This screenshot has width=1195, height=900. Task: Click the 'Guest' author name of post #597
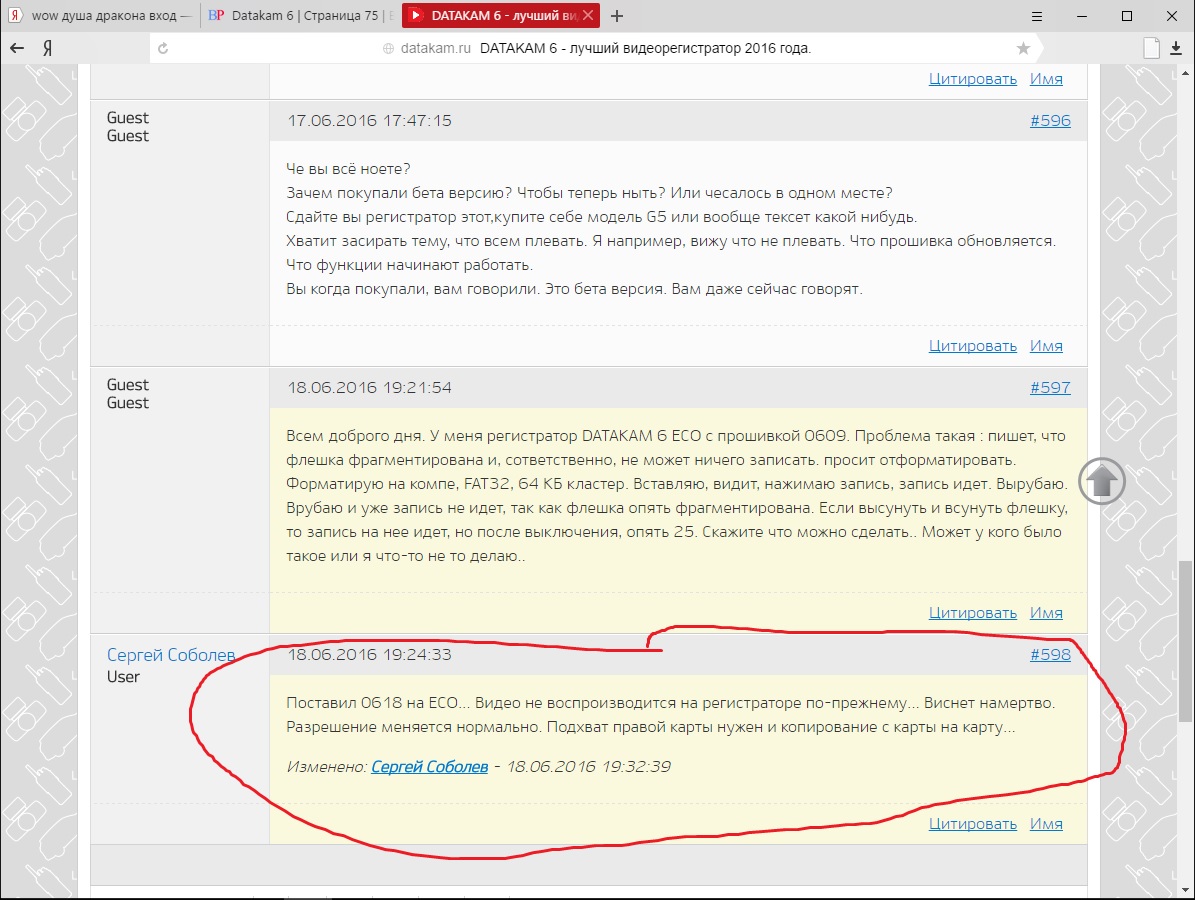[127, 385]
